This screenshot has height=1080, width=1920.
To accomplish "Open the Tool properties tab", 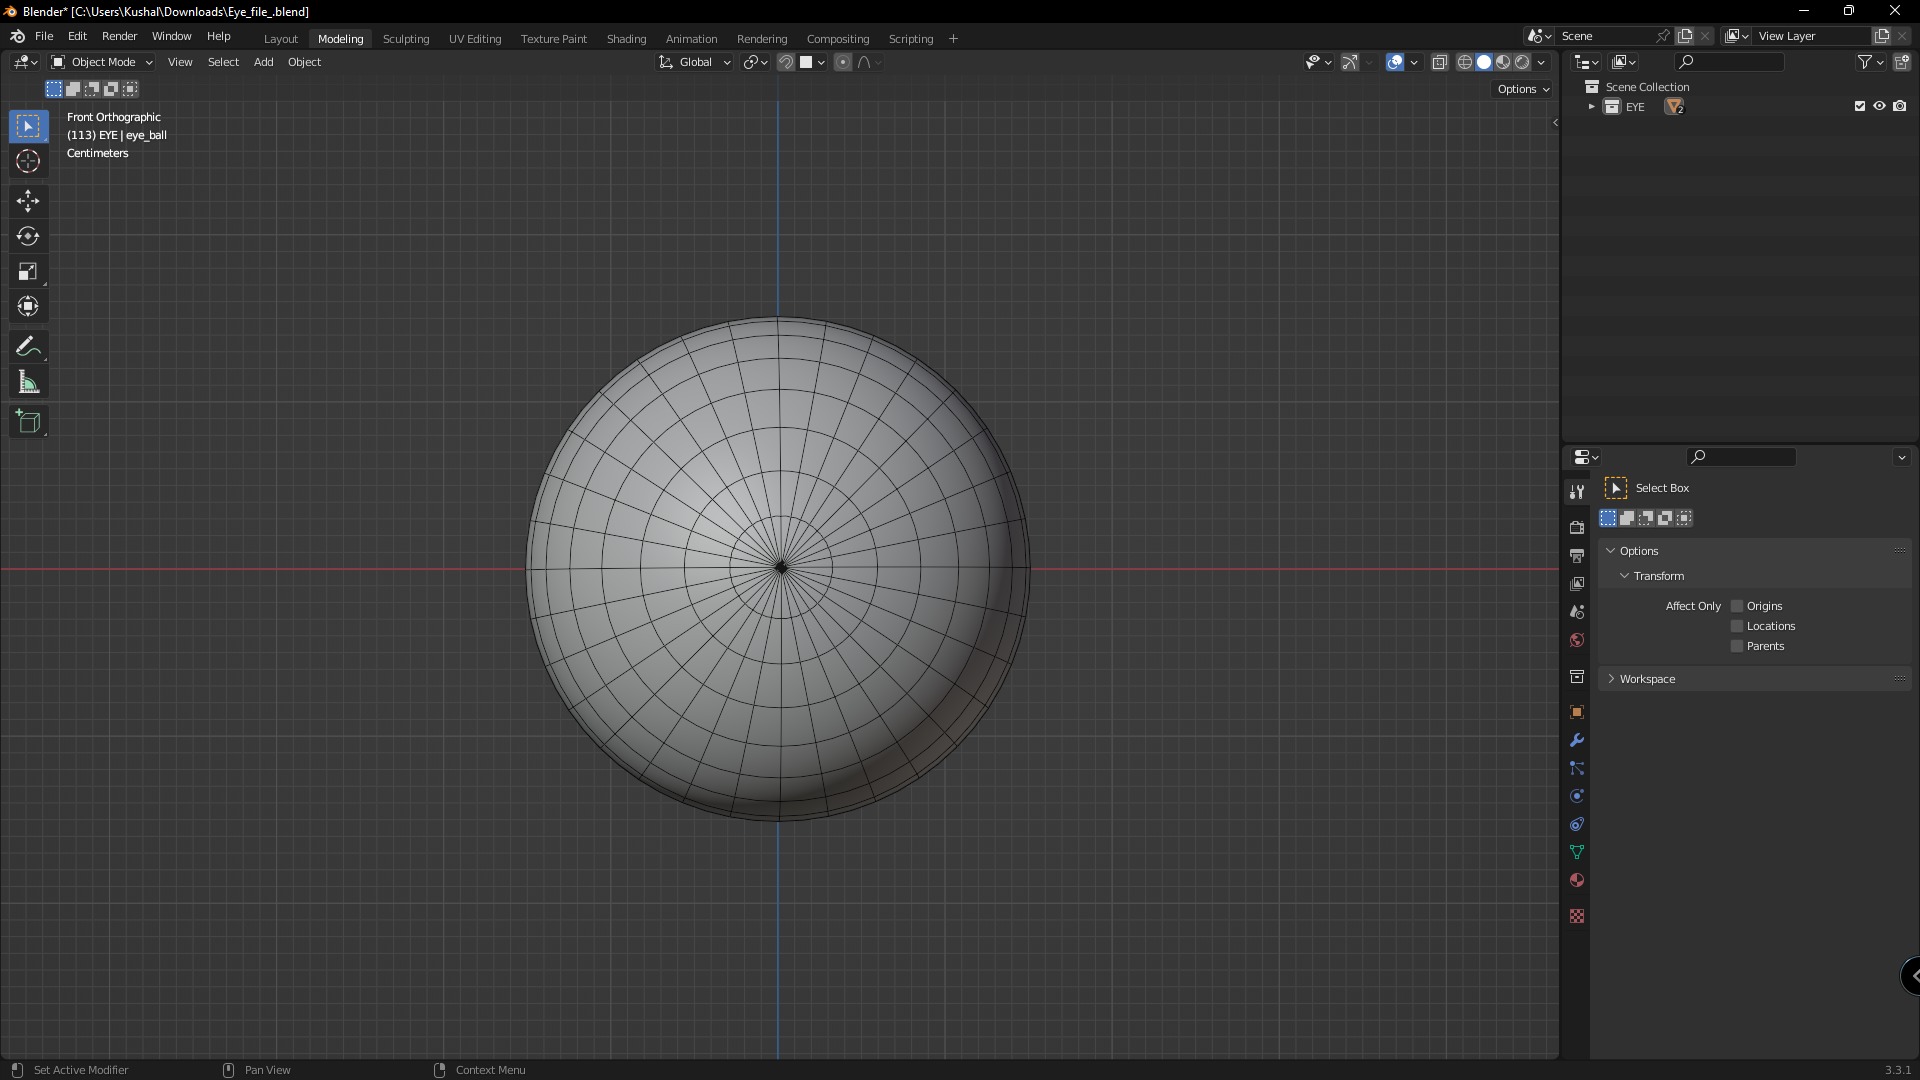I will coord(1577,492).
